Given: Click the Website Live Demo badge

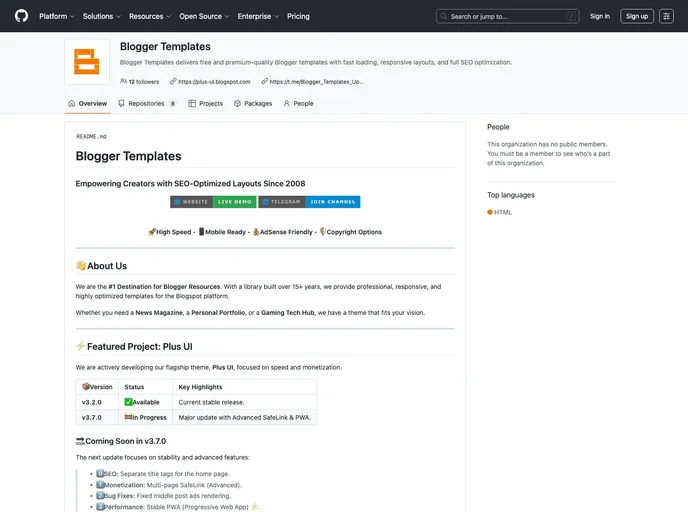Looking at the screenshot, I should tap(213, 202).
